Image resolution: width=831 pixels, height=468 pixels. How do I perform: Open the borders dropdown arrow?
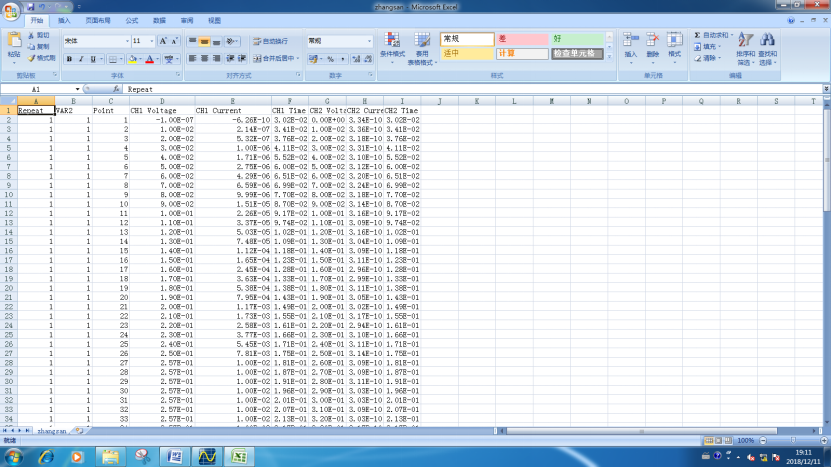(x=121, y=59)
